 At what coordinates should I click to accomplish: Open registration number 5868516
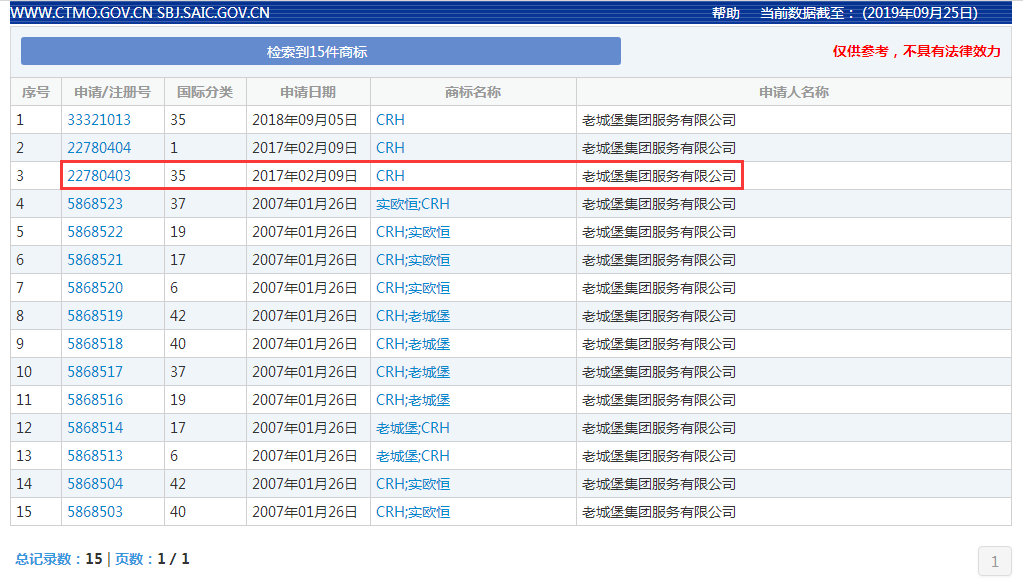tap(95, 400)
